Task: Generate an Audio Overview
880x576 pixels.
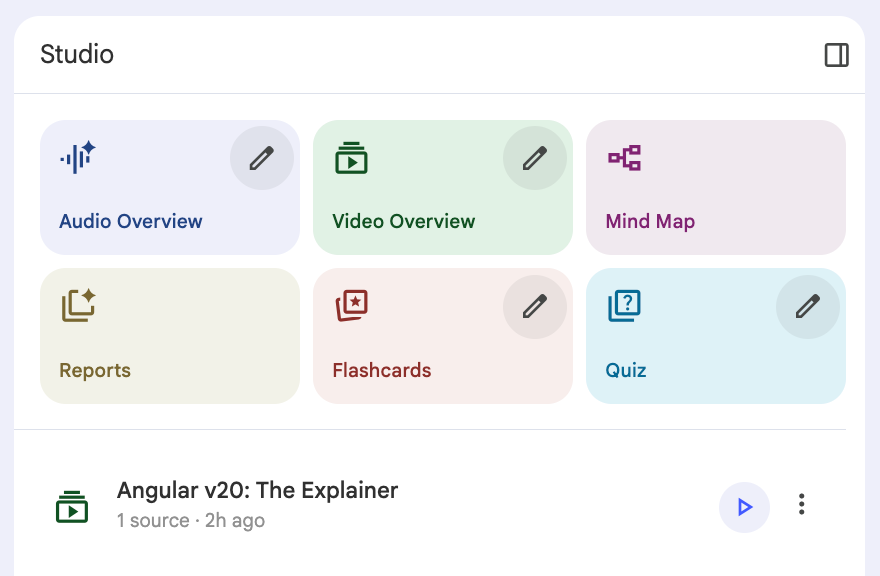Action: (x=131, y=221)
